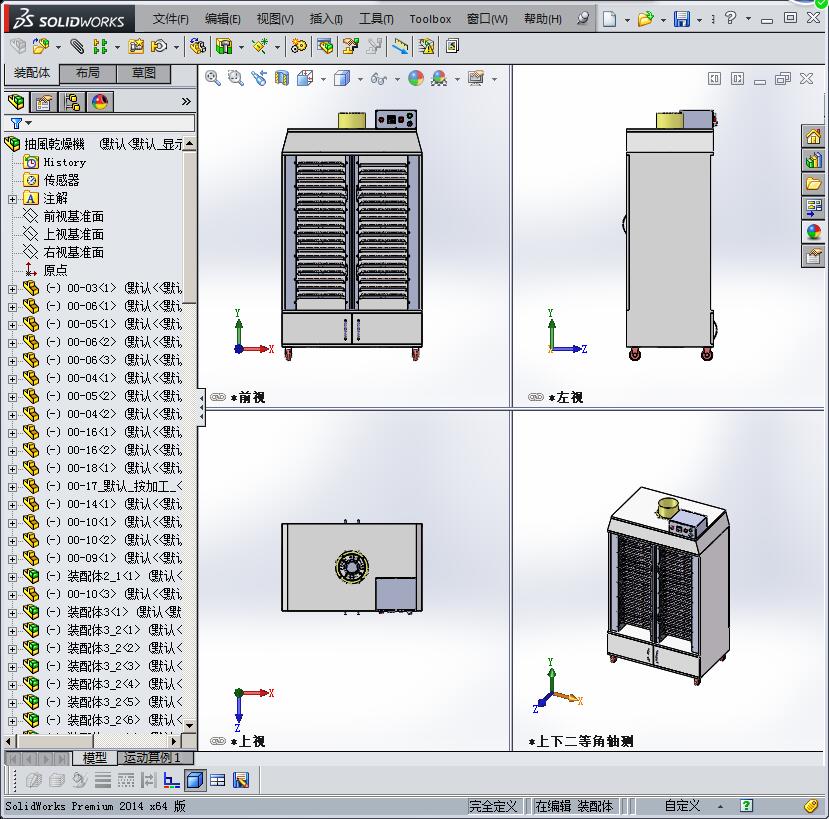Toggle the link views icon beside 前视 label

pyautogui.click(x=218, y=397)
